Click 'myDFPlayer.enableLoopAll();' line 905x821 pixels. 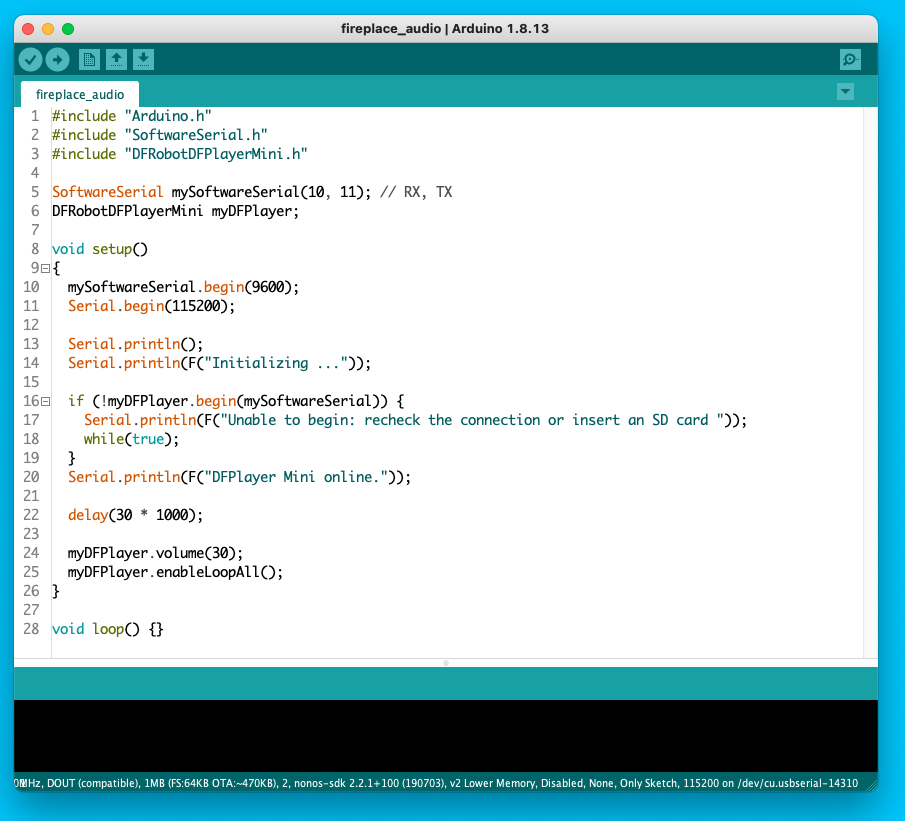click(x=175, y=572)
